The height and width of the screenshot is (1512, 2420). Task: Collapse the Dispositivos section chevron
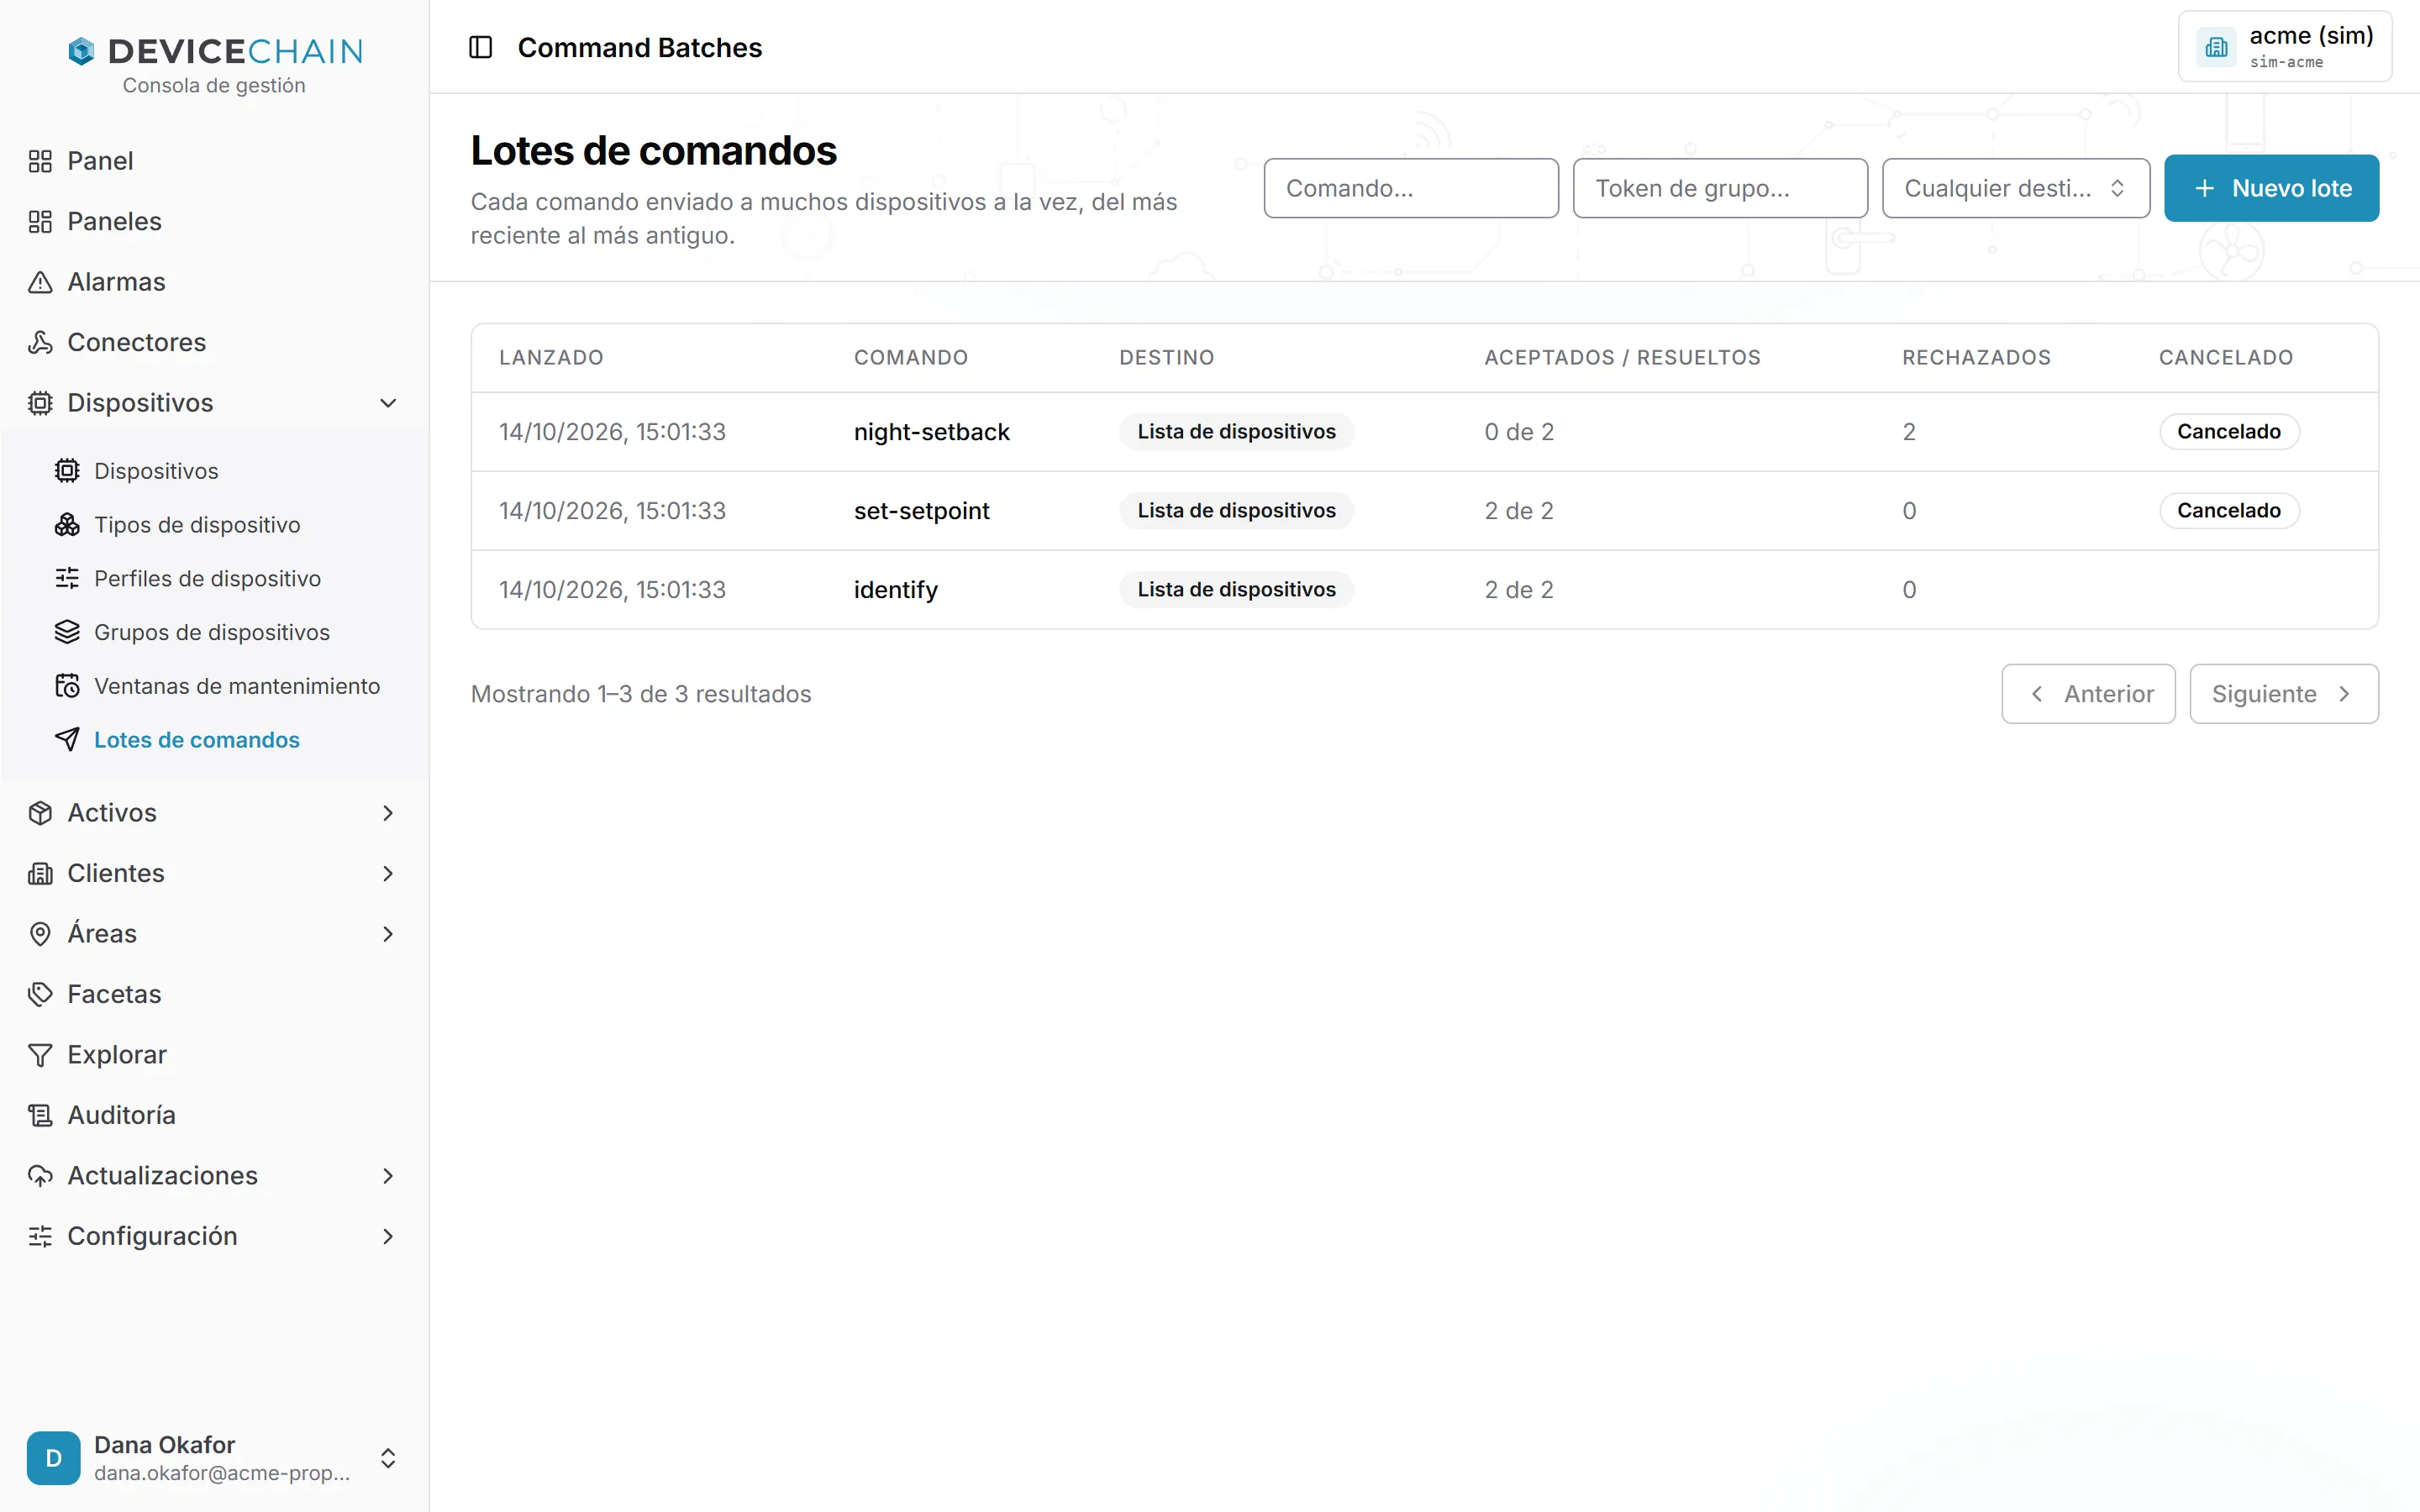coord(388,403)
